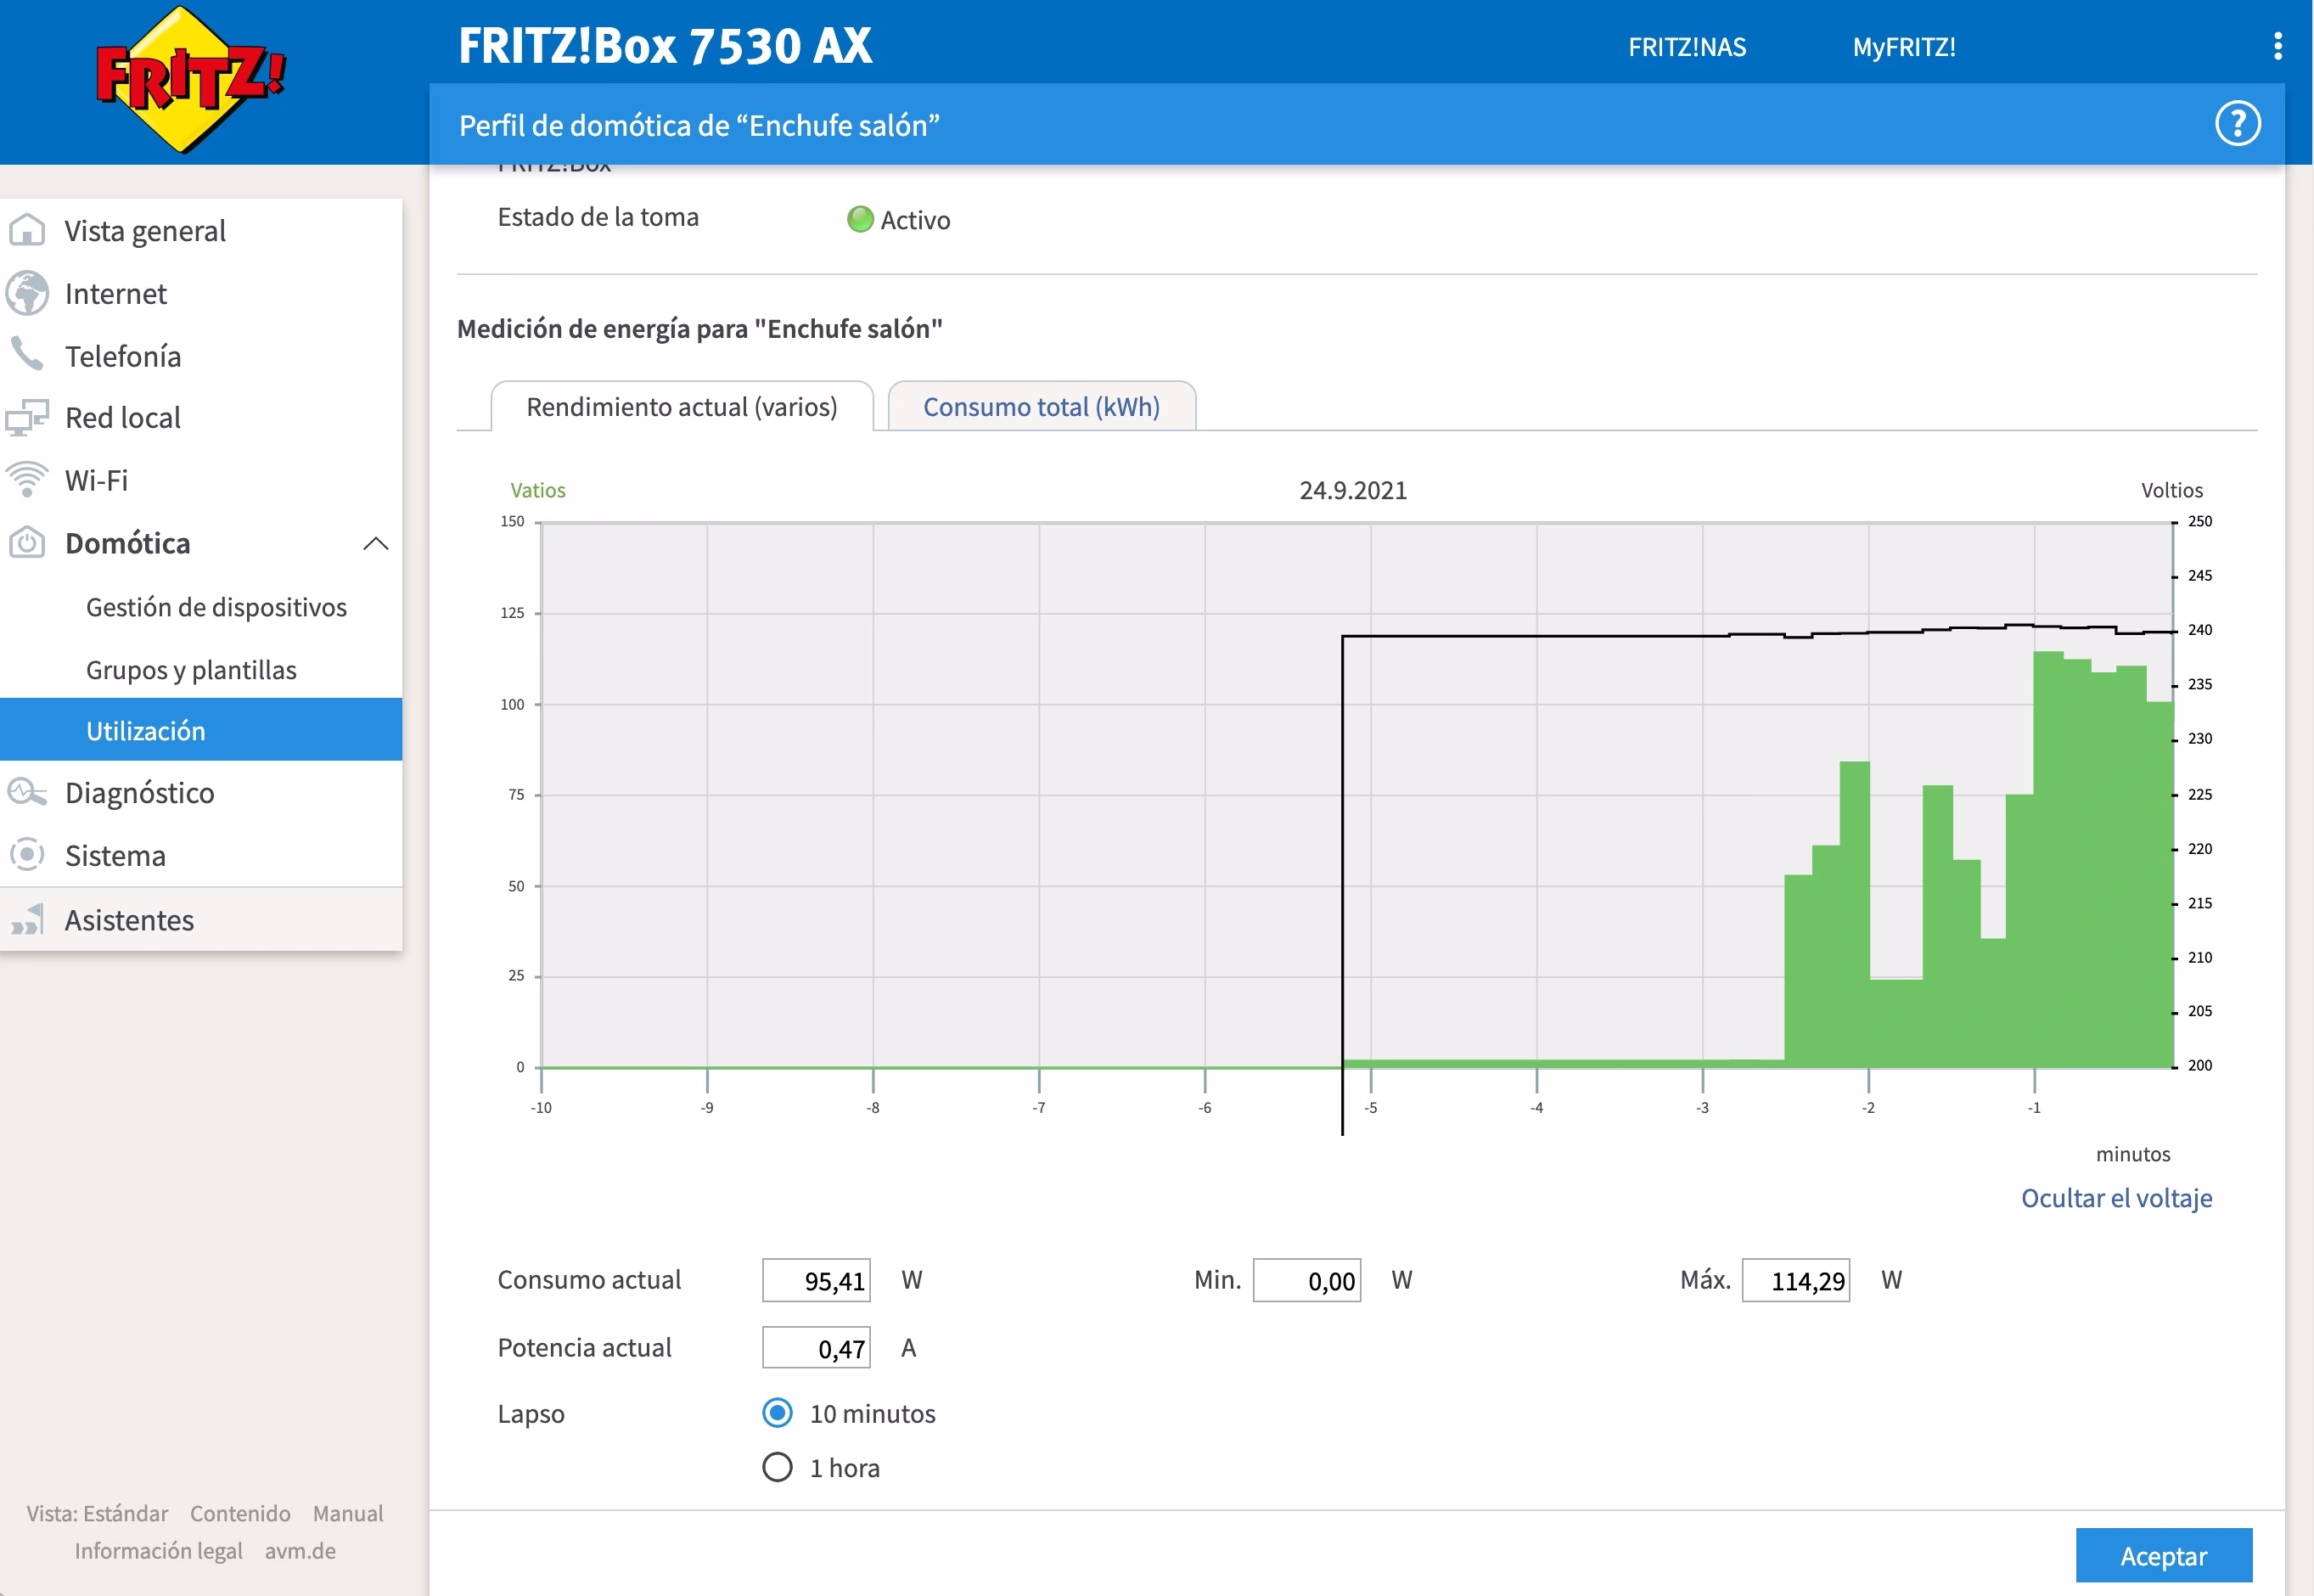Viewport: 2314px width, 1596px height.
Task: Switch to Rendimiento actual (varios) tab
Action: point(682,406)
